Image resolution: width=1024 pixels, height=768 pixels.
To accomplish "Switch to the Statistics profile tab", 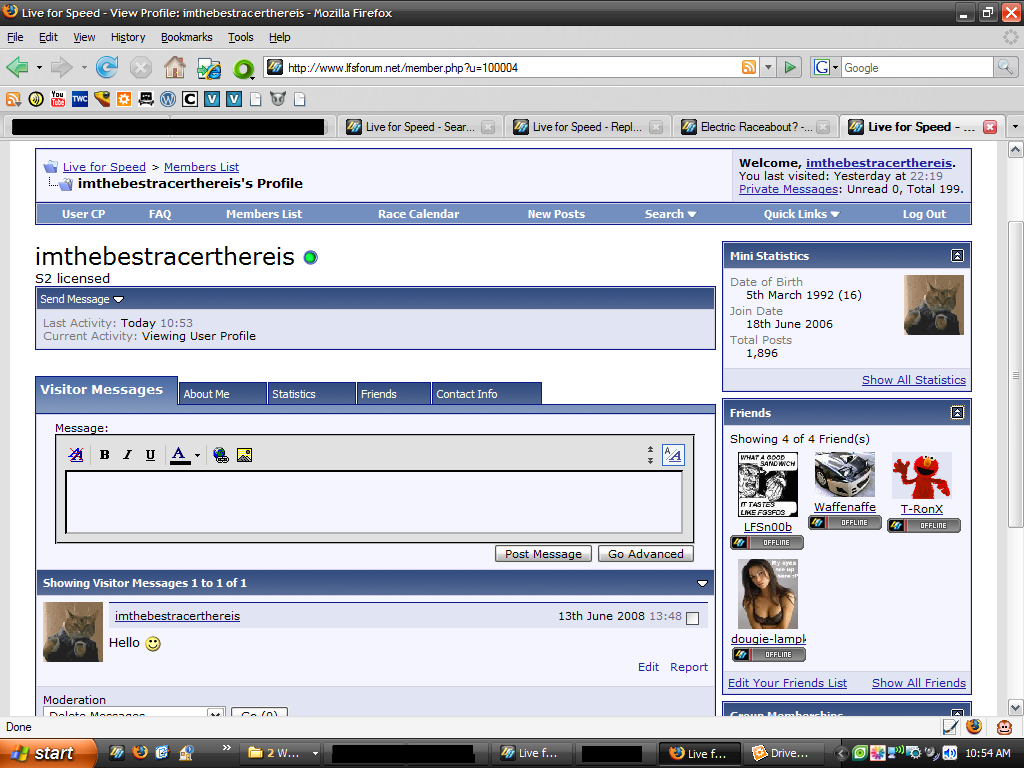I will [x=312, y=394].
